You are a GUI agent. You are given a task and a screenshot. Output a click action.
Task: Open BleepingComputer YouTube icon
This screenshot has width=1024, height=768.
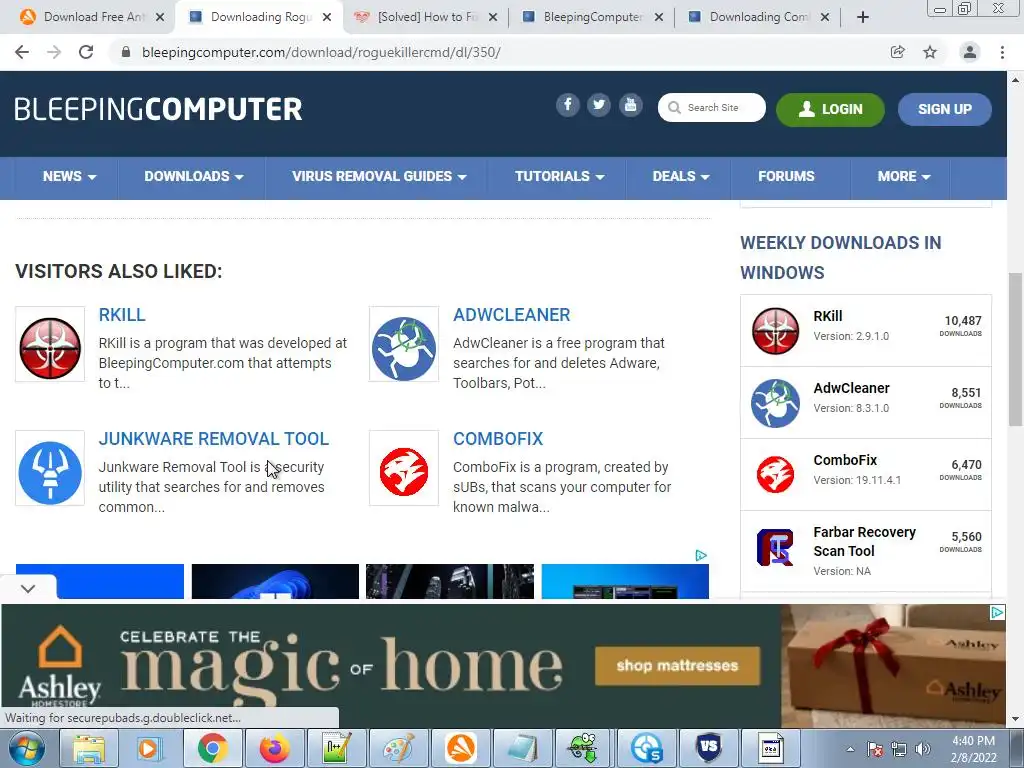[630, 105]
